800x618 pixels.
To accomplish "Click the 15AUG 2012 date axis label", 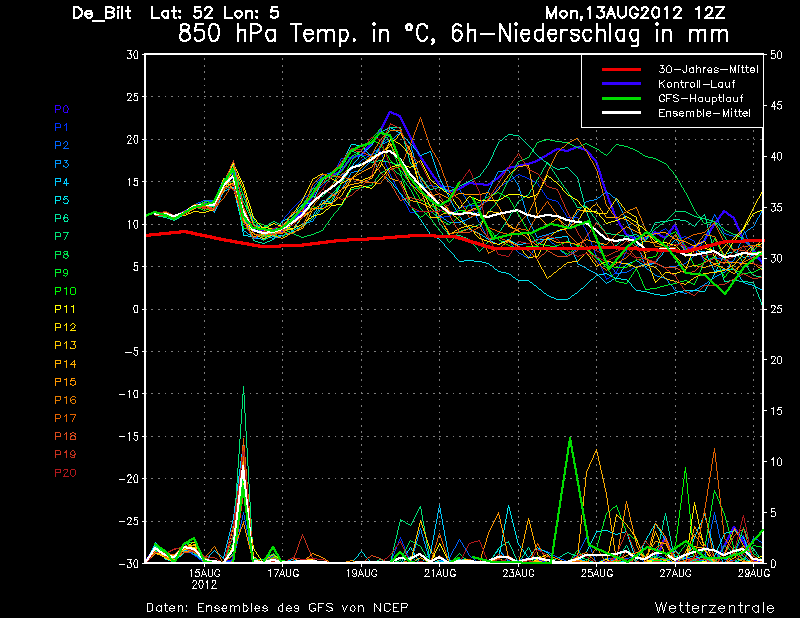I will [x=205, y=579].
